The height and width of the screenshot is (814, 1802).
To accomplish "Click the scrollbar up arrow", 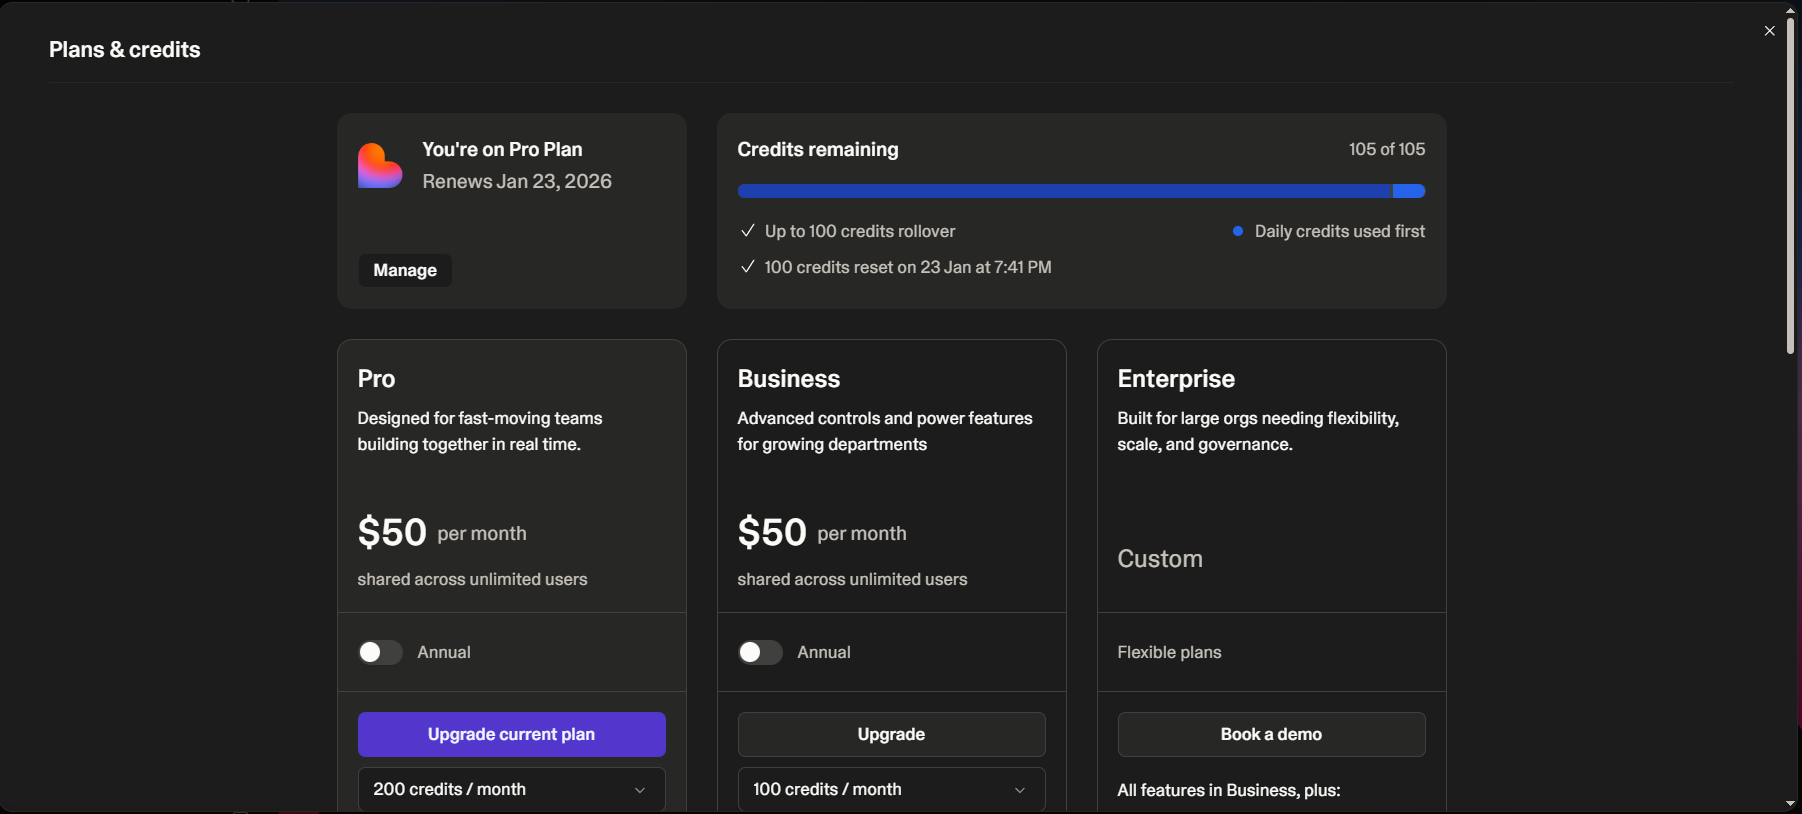I will click(1790, 9).
